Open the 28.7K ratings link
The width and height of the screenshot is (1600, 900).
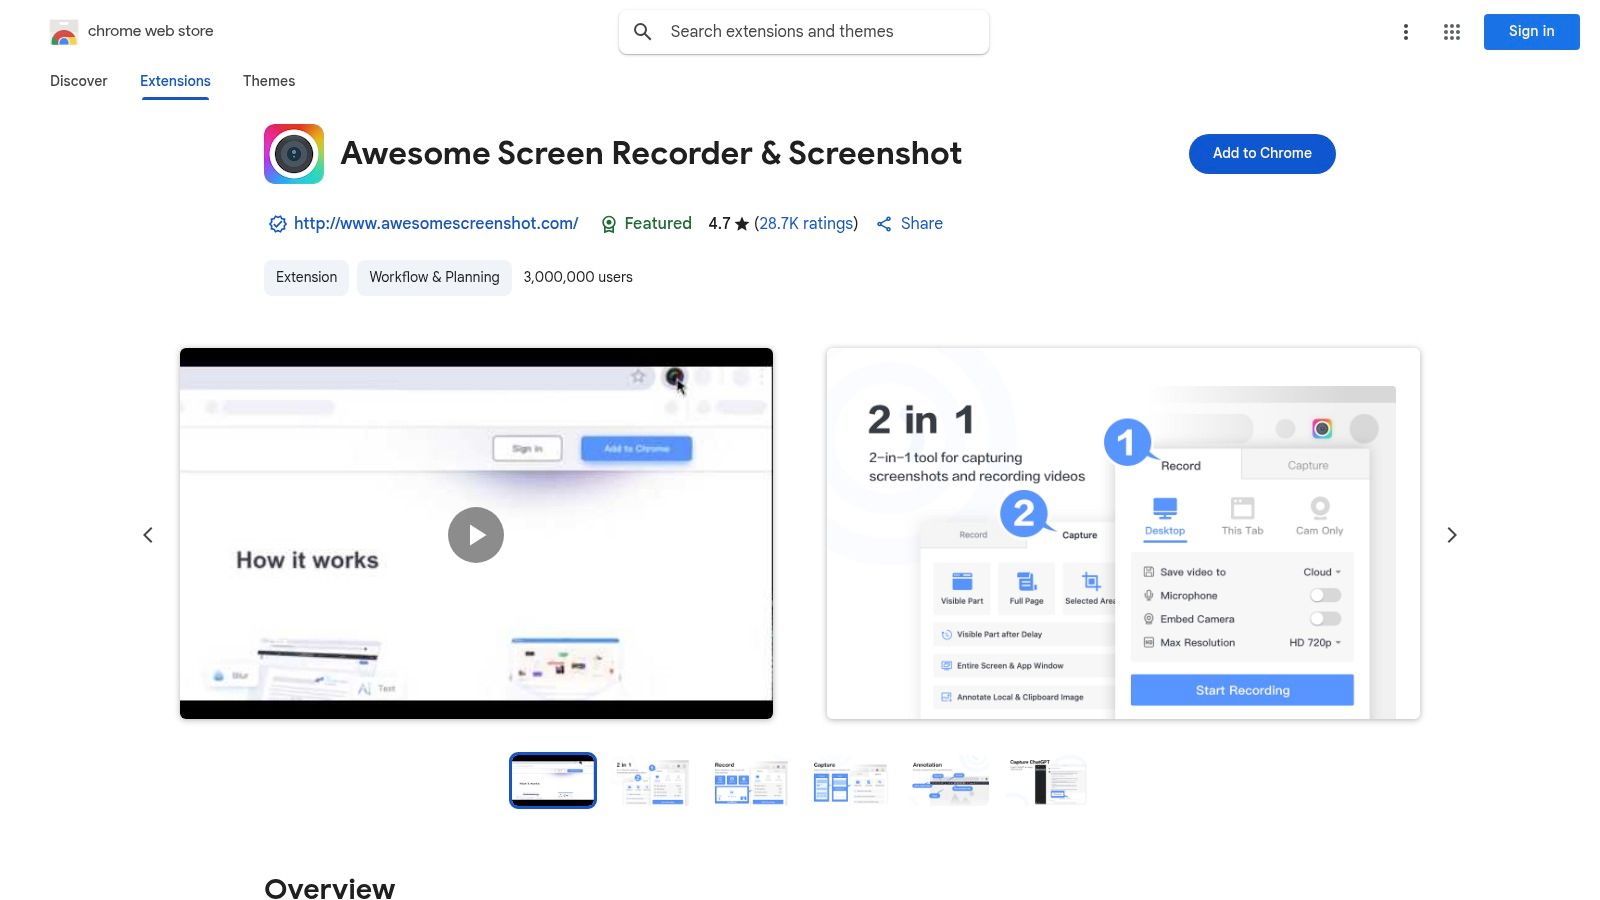(x=806, y=223)
